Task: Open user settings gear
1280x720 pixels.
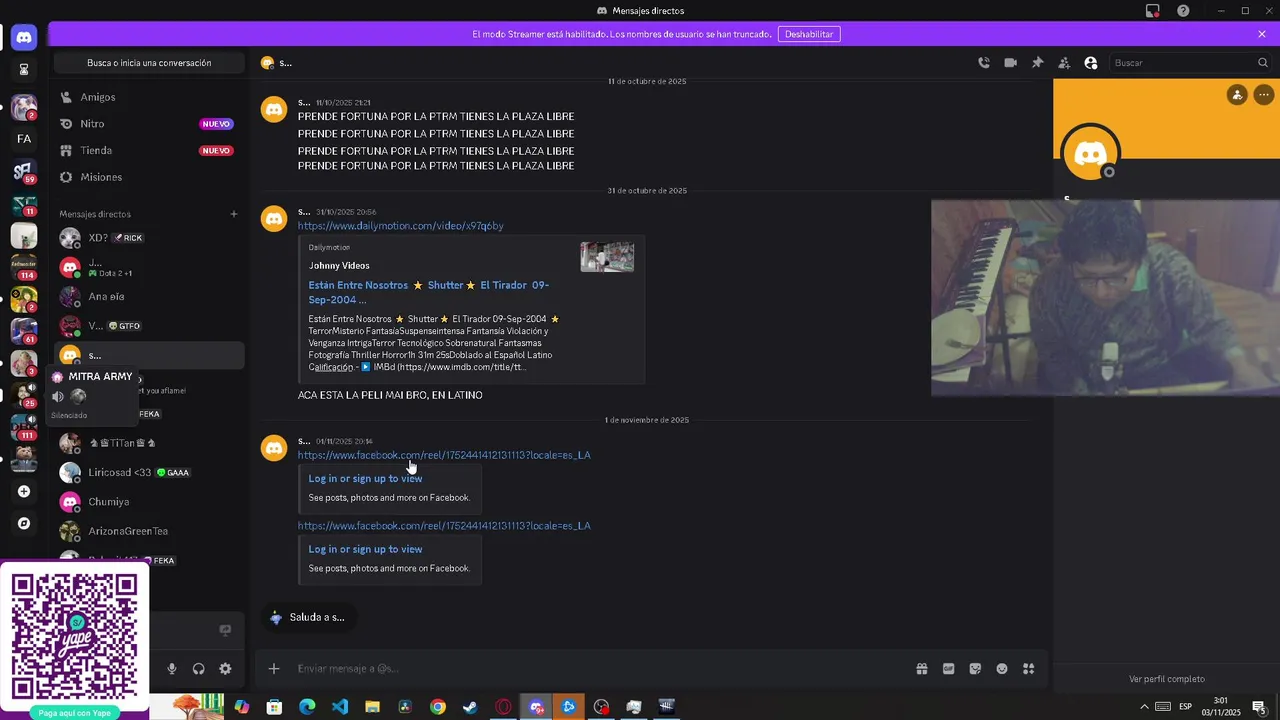Action: (x=225, y=669)
